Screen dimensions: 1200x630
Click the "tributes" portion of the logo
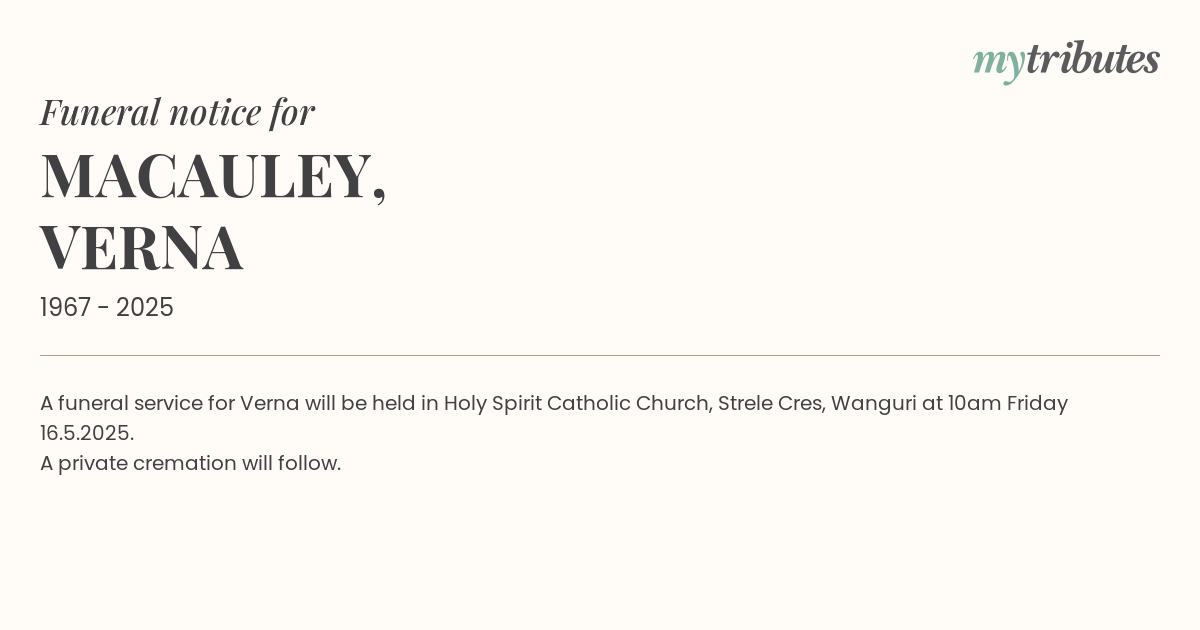tap(1093, 58)
